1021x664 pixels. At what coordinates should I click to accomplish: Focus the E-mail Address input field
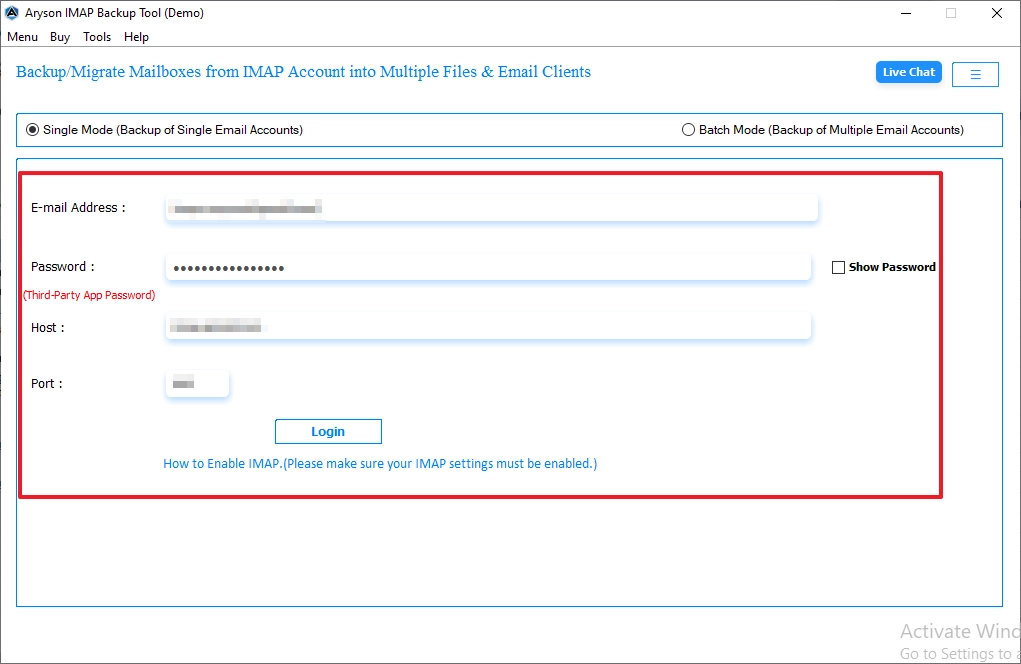(x=492, y=208)
